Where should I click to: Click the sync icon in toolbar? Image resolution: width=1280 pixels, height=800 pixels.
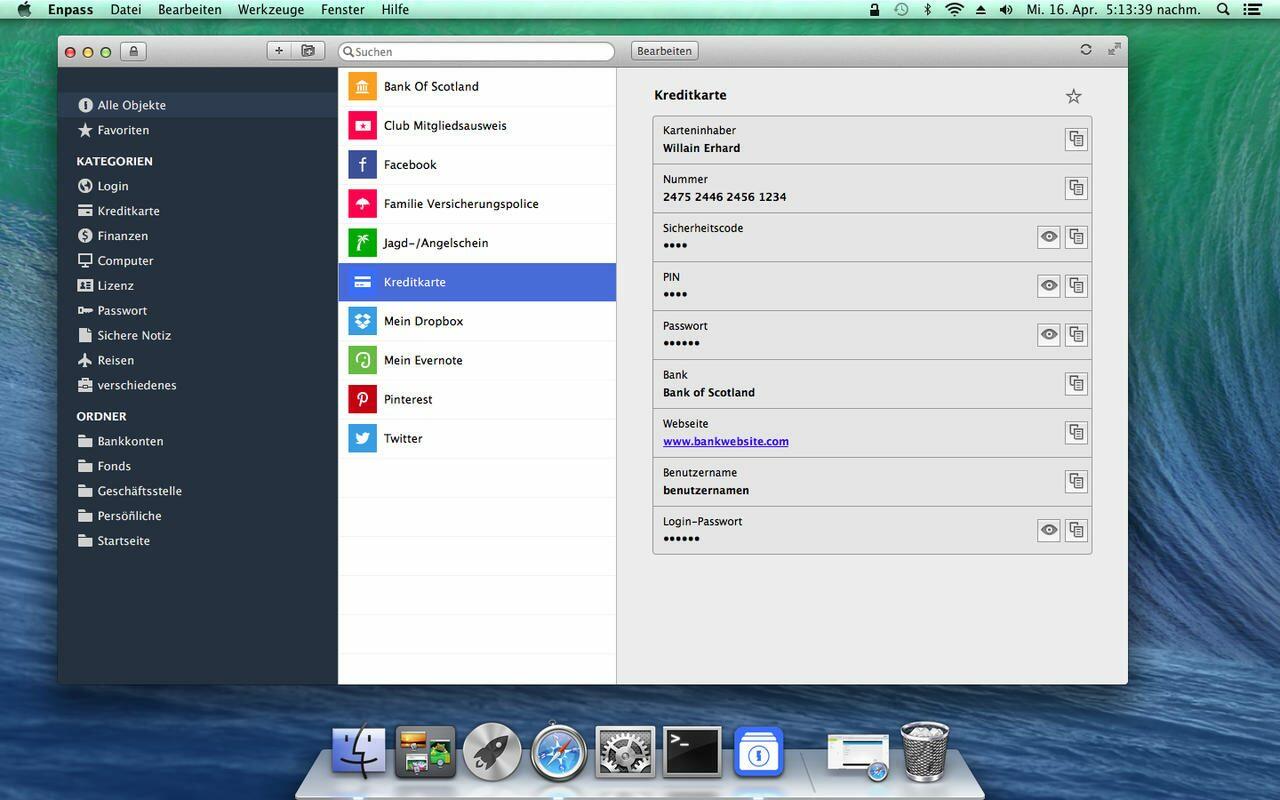coord(1086,50)
